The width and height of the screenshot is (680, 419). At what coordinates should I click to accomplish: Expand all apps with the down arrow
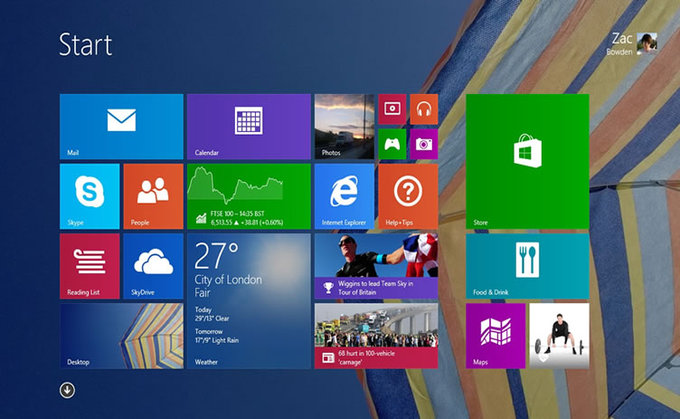point(67,390)
